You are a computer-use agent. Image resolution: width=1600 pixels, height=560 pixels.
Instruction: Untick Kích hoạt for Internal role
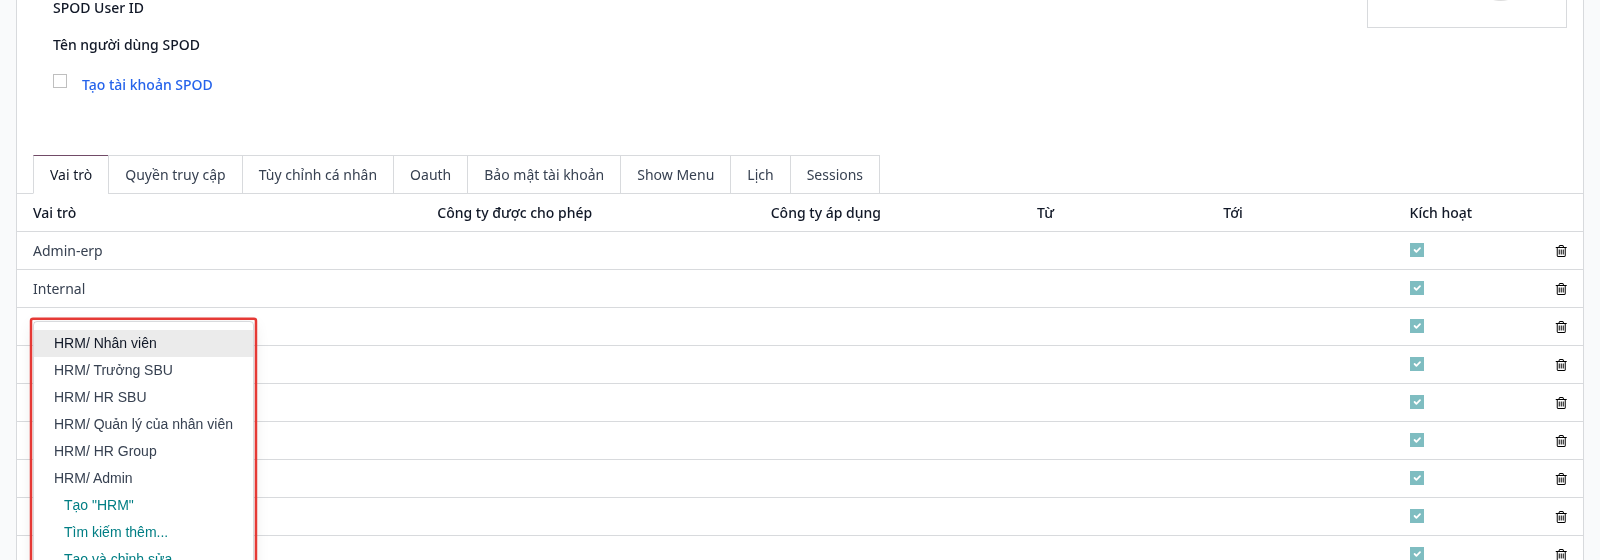point(1417,288)
